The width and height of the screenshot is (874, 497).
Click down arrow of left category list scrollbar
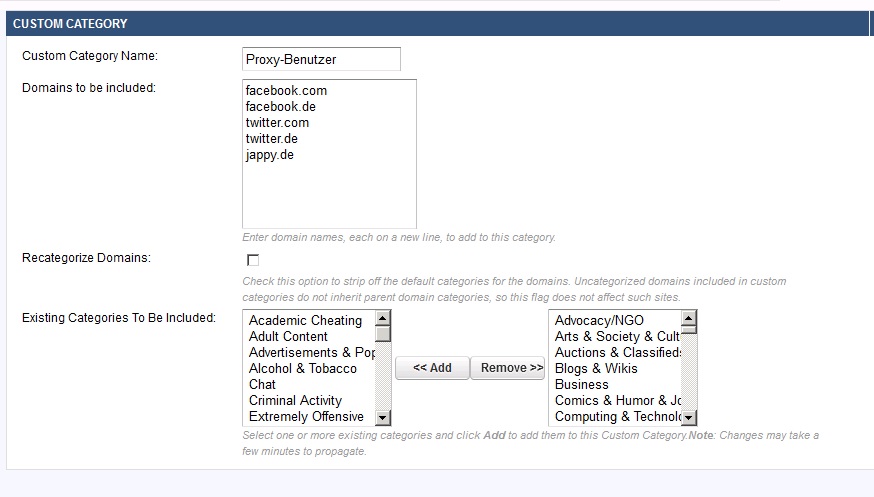point(383,417)
